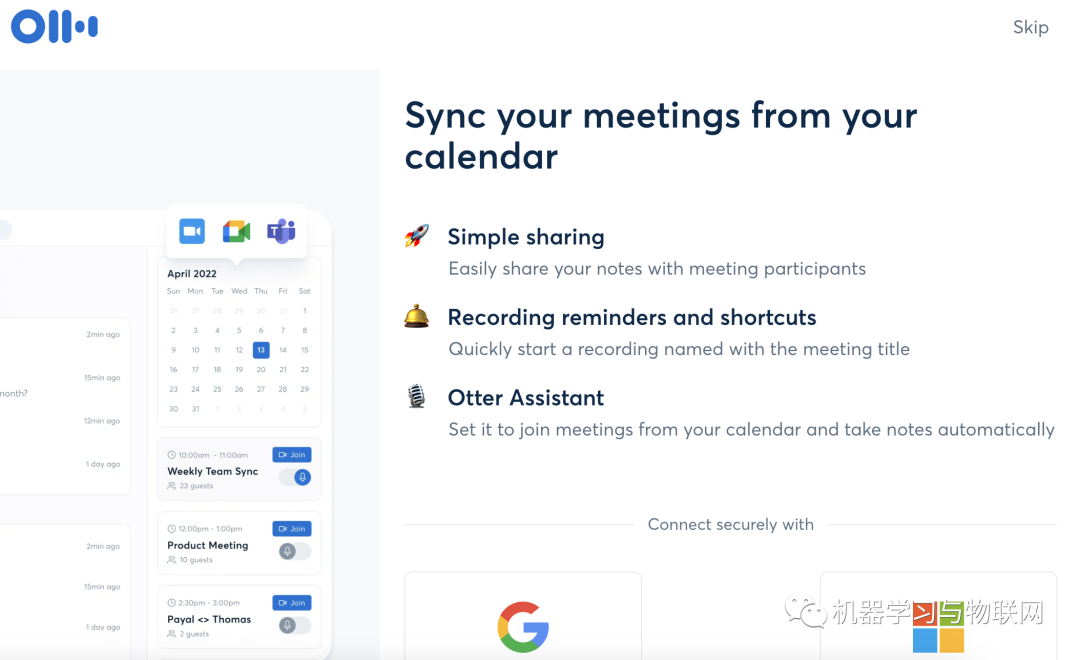This screenshot has width=1080, height=660.
Task: Select April 13 on the calendar
Action: click(x=261, y=350)
